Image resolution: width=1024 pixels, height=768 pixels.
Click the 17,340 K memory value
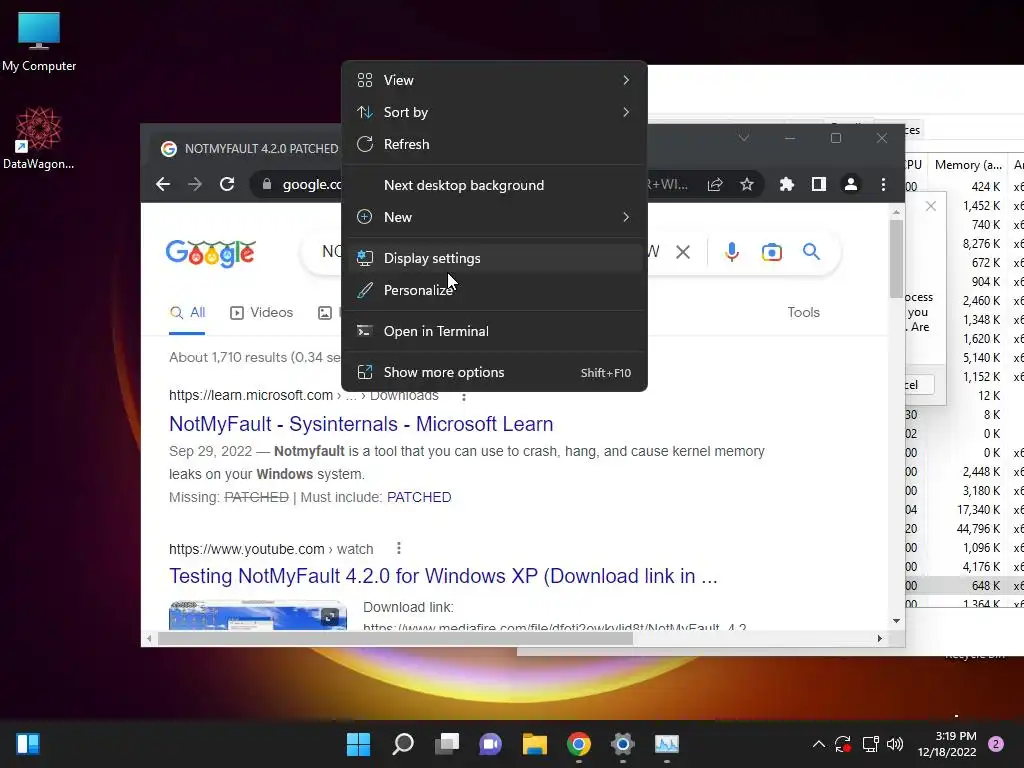[x=978, y=510]
